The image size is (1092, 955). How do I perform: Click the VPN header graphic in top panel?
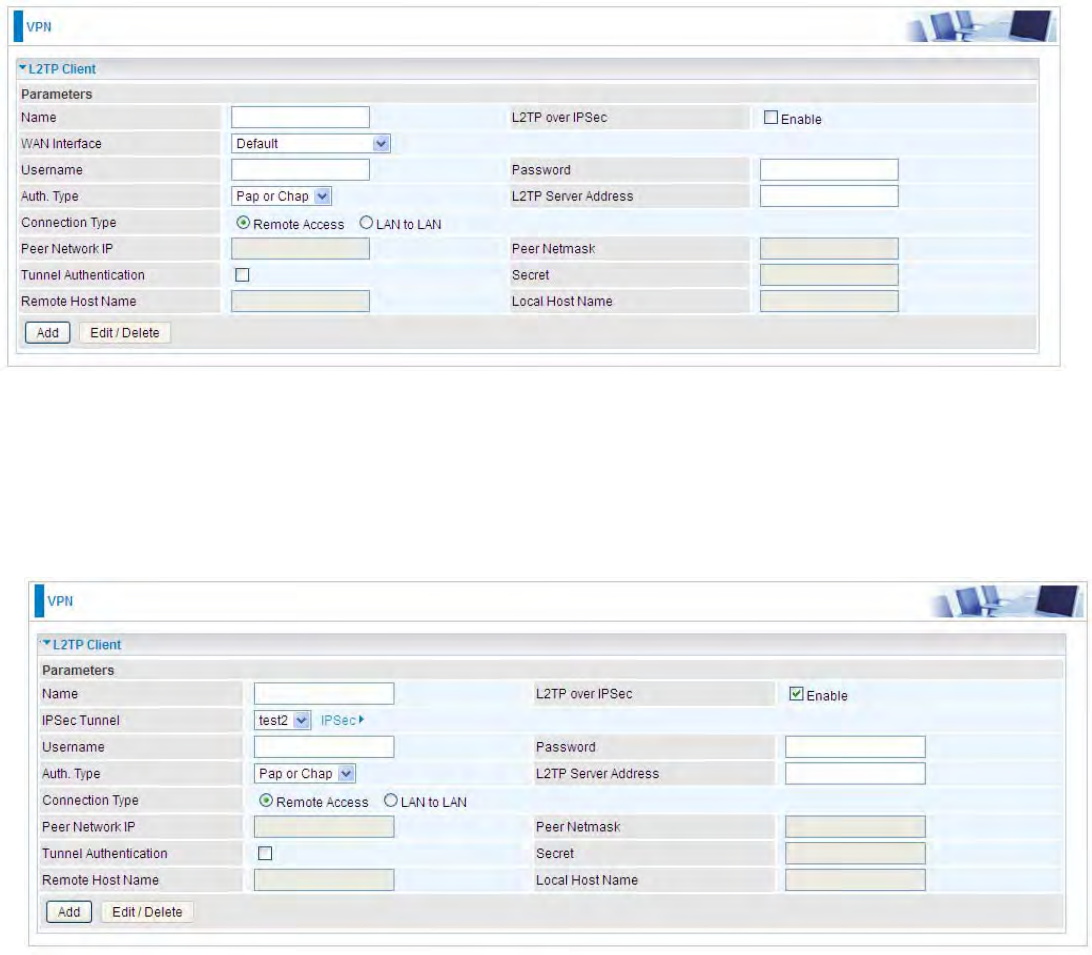pos(980,26)
